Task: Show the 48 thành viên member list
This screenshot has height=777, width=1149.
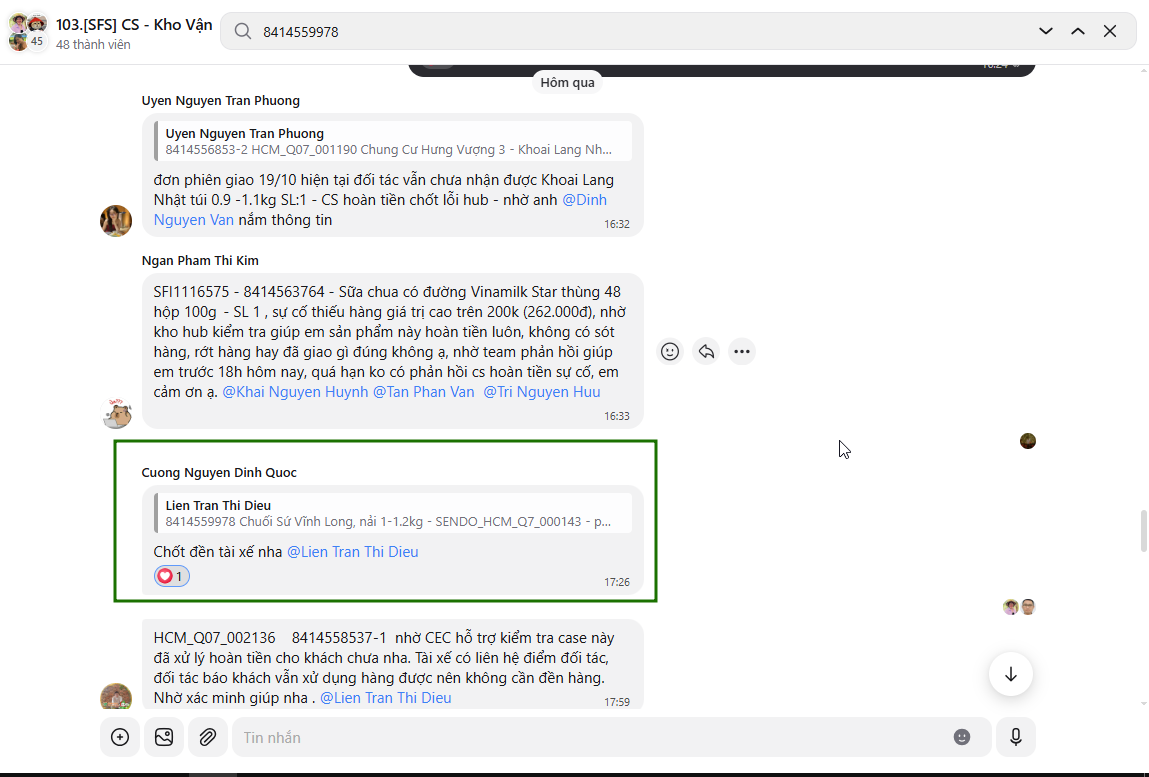Action: pos(93,45)
